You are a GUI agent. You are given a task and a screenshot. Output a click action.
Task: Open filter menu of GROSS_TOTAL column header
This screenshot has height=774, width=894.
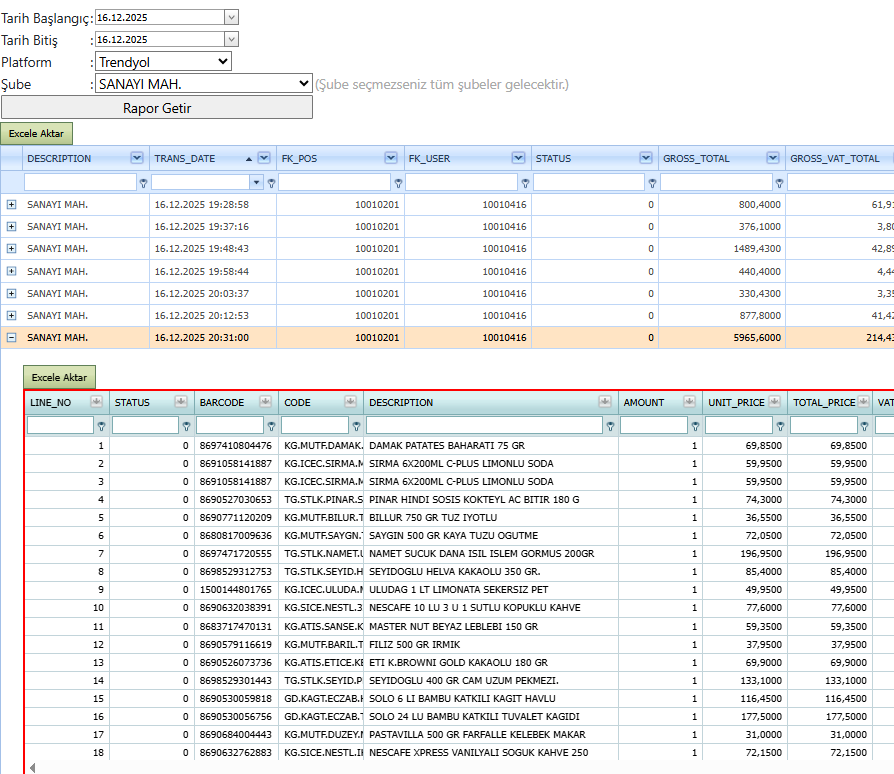pyautogui.click(x=773, y=158)
